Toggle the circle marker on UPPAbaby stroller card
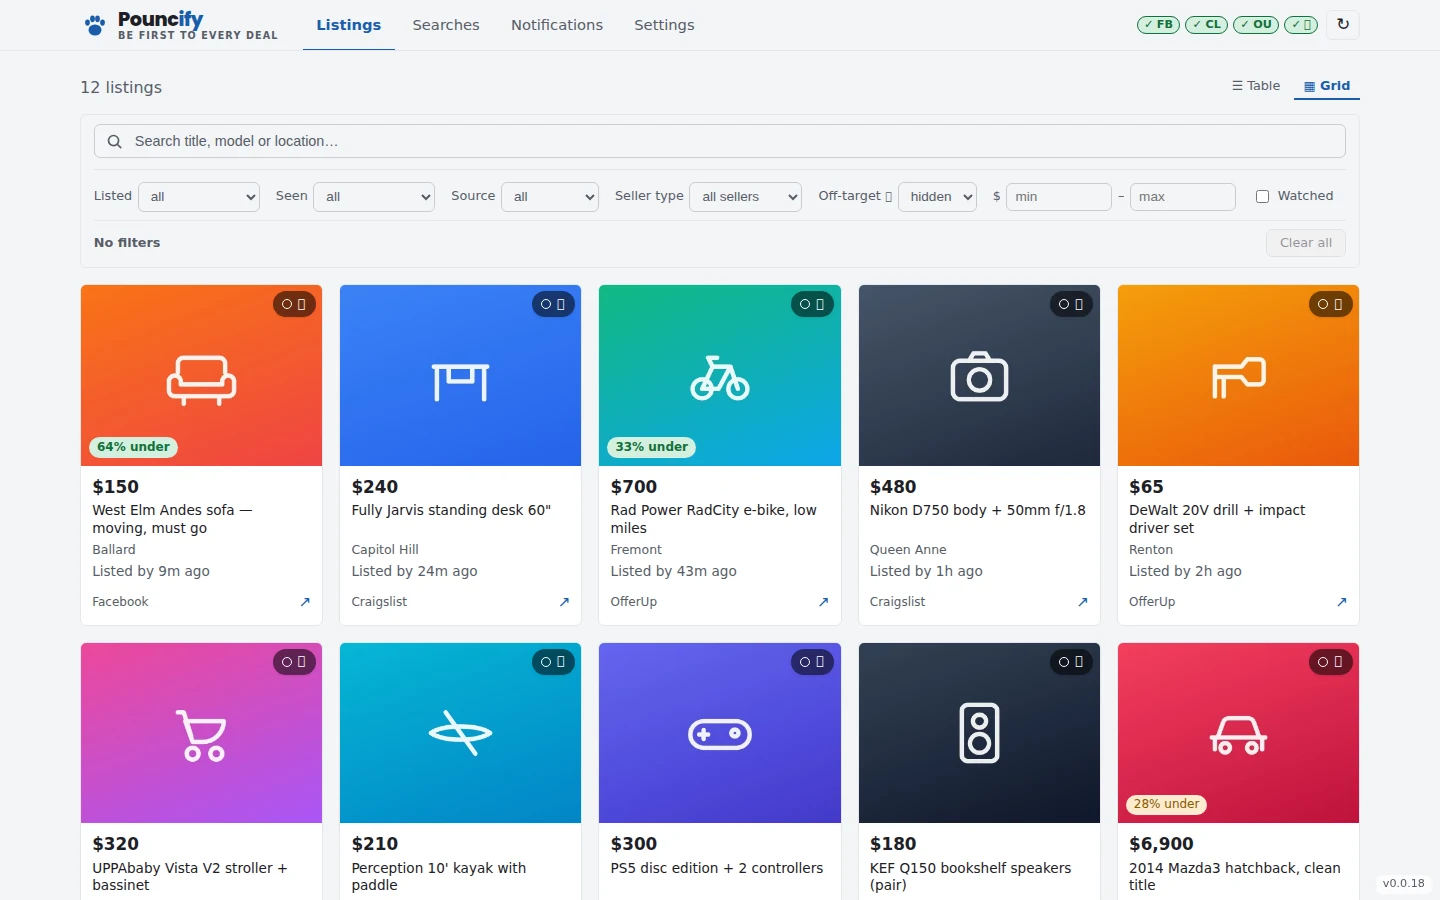1440x900 pixels. tap(287, 662)
